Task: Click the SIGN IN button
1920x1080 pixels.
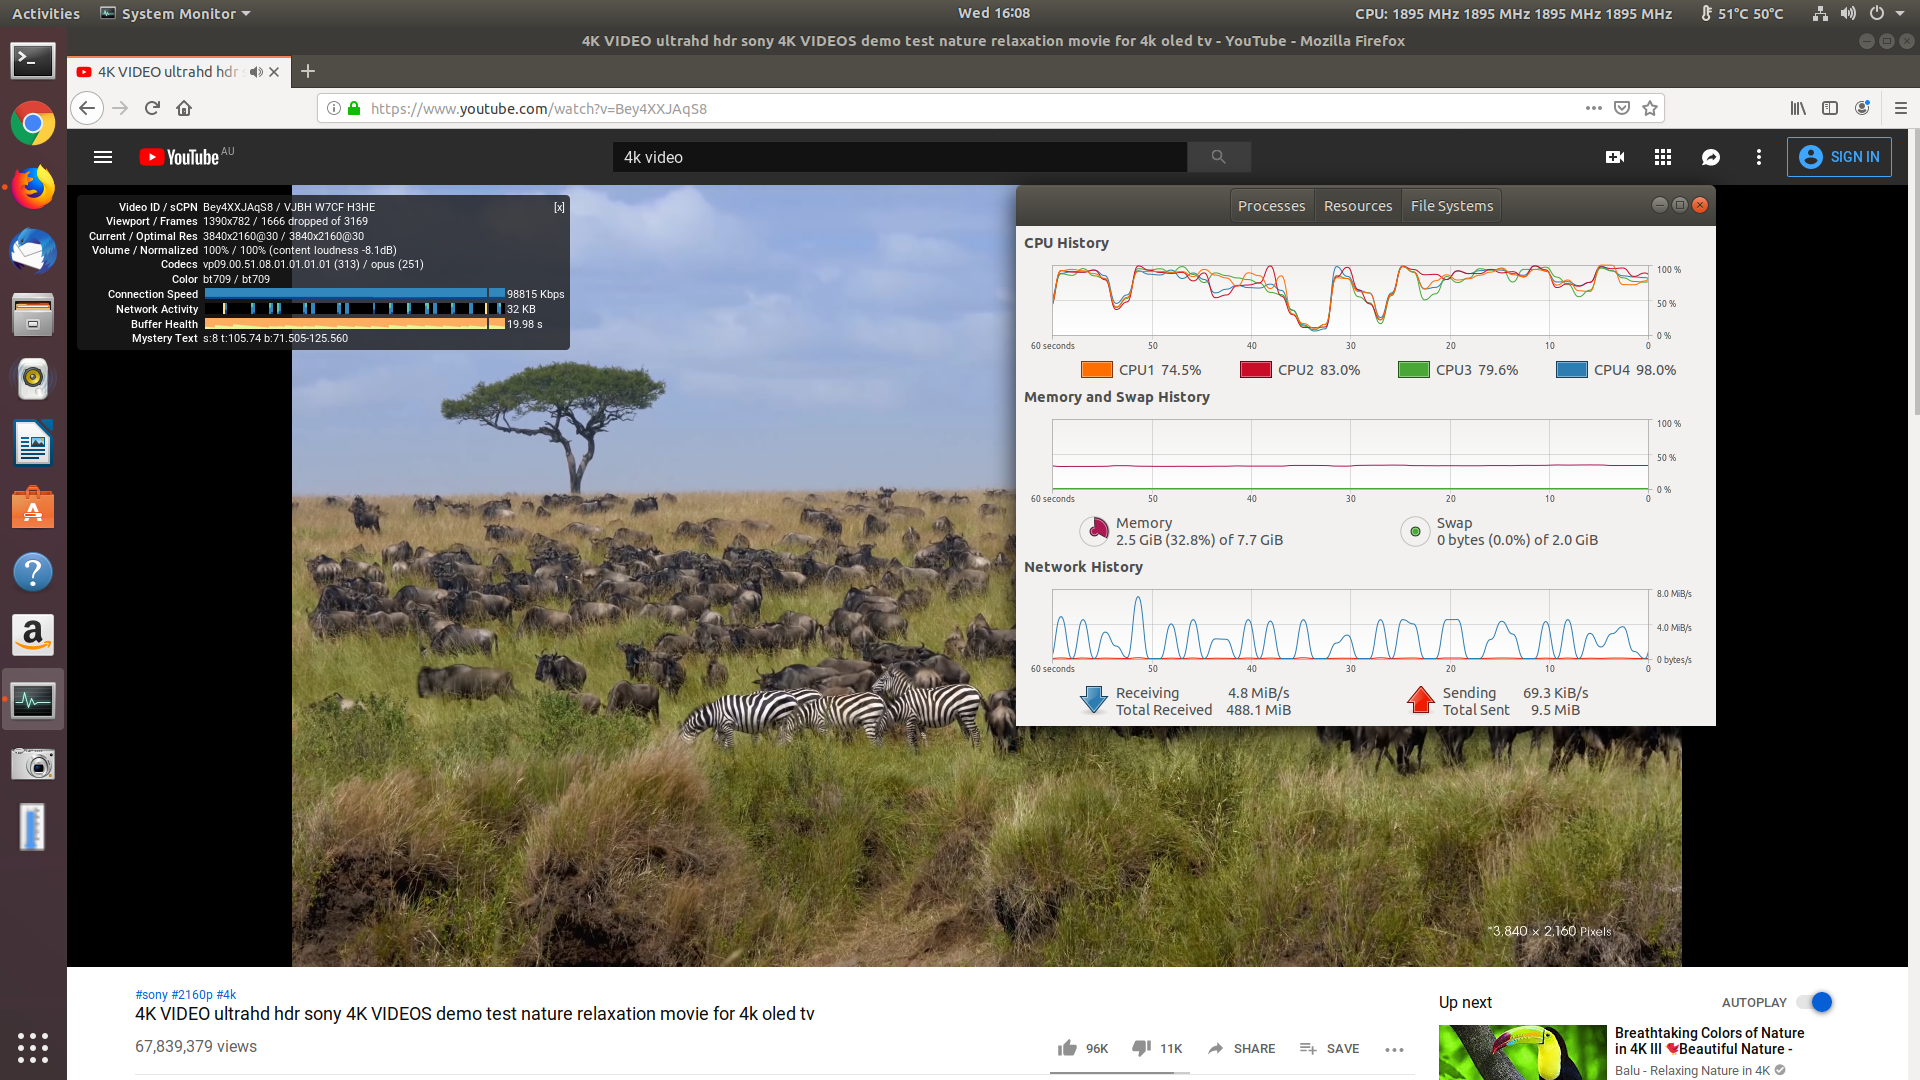Action: click(x=1839, y=157)
